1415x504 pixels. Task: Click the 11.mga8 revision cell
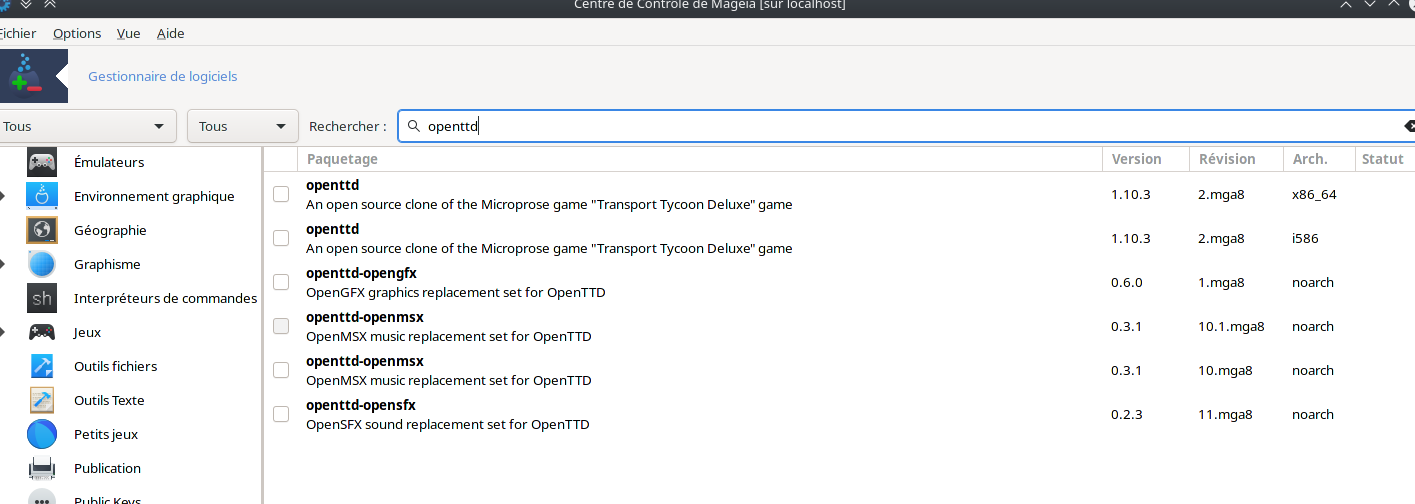pyautogui.click(x=1225, y=414)
